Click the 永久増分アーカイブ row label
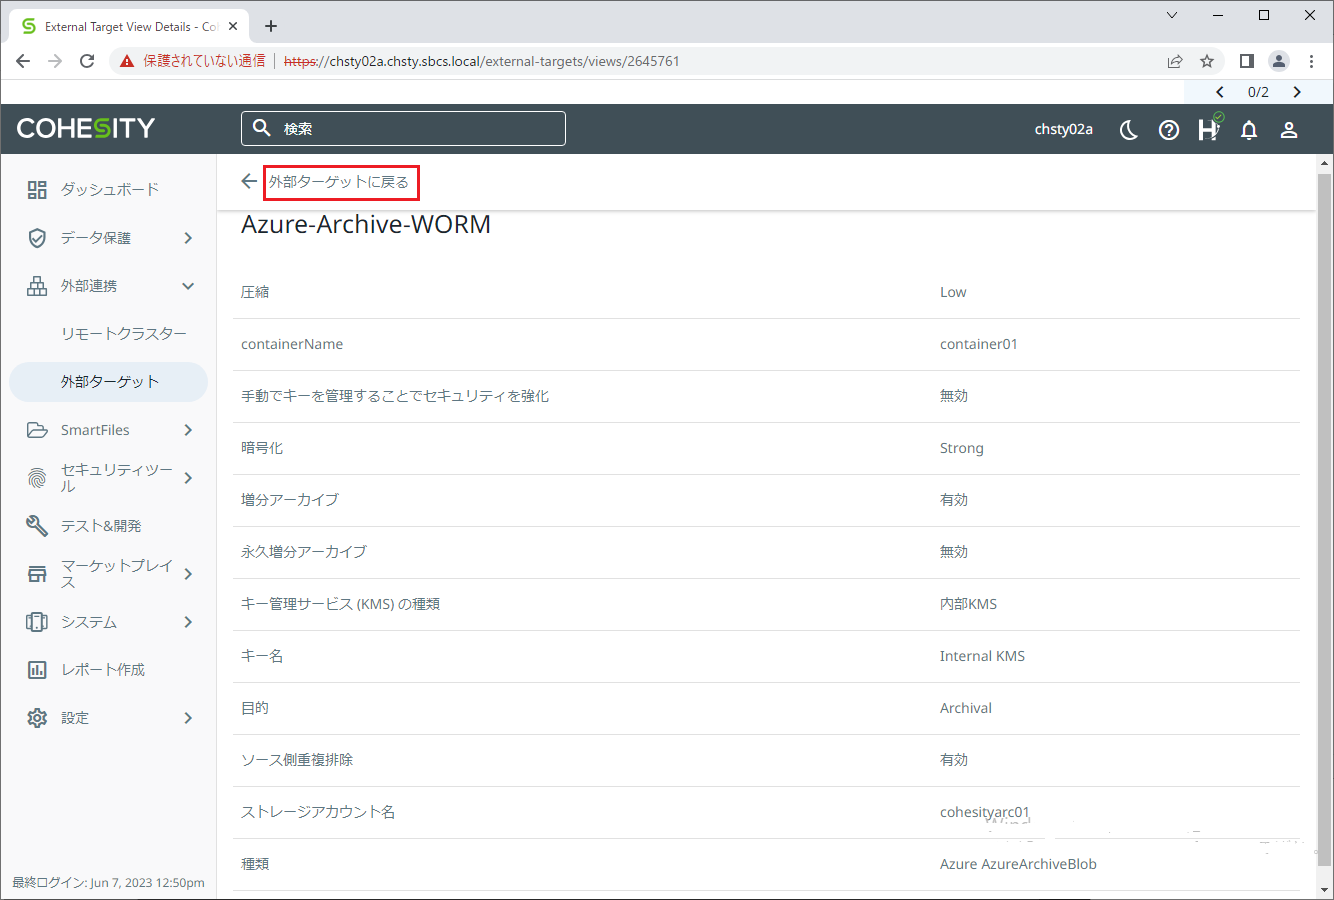The image size is (1334, 900). click(x=304, y=552)
